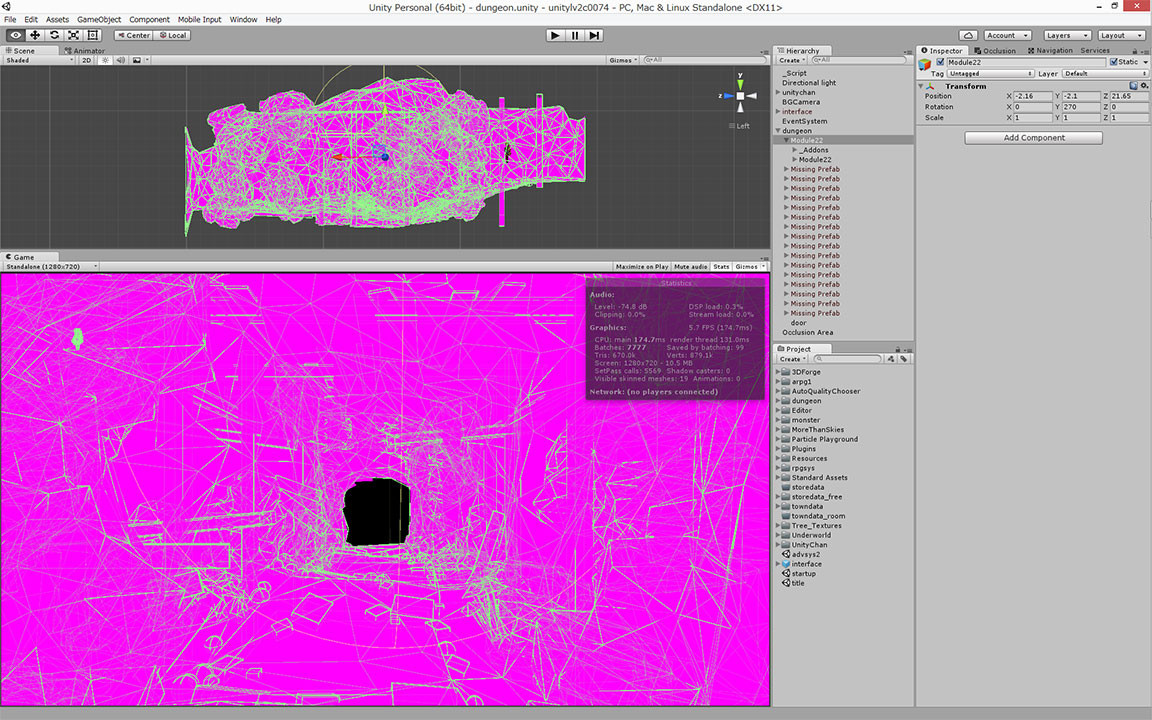Open Transform help book icon
Image resolution: width=1152 pixels, height=720 pixels.
pos(1134,86)
